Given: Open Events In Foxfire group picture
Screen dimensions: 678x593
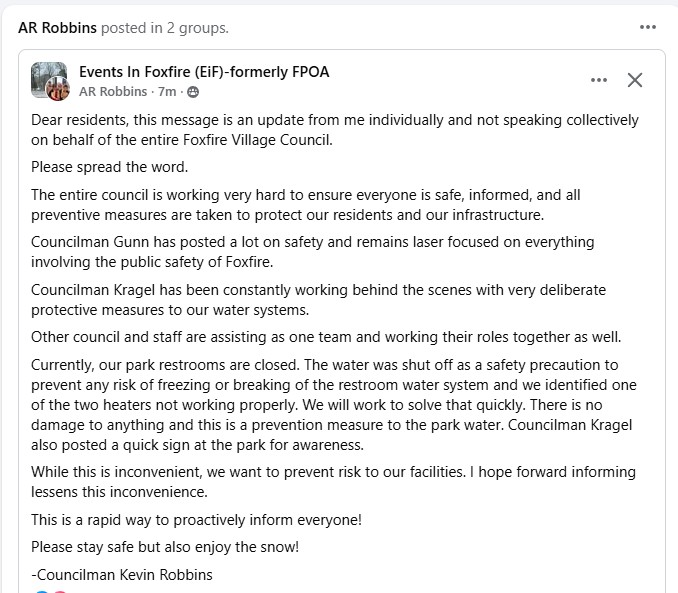Looking at the screenshot, I should pyautogui.click(x=47, y=78).
